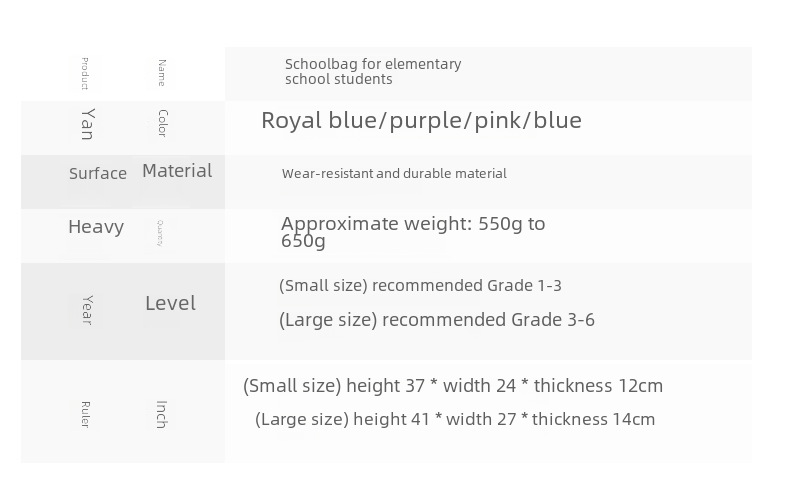Click the 'Level' label
Image resolution: width=790 pixels, height=482 pixels.
170,303
